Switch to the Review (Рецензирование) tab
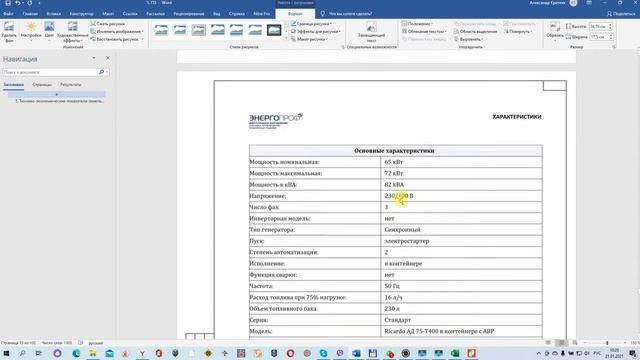Screen dimensions: 640x360 [189, 13]
